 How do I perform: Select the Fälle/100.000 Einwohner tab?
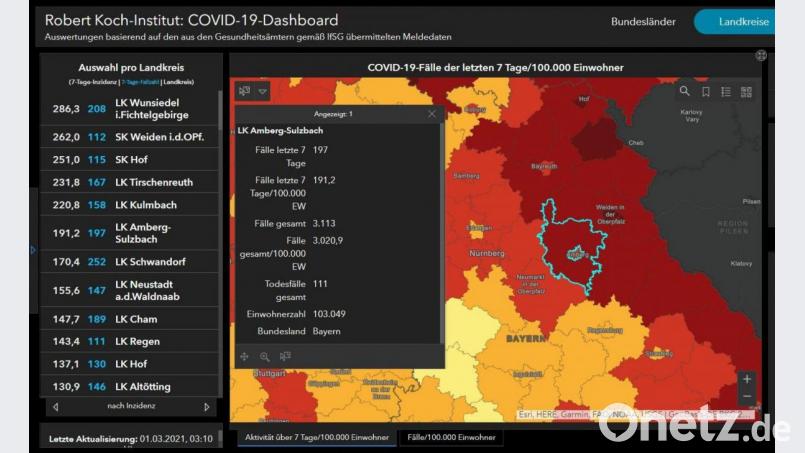click(451, 438)
